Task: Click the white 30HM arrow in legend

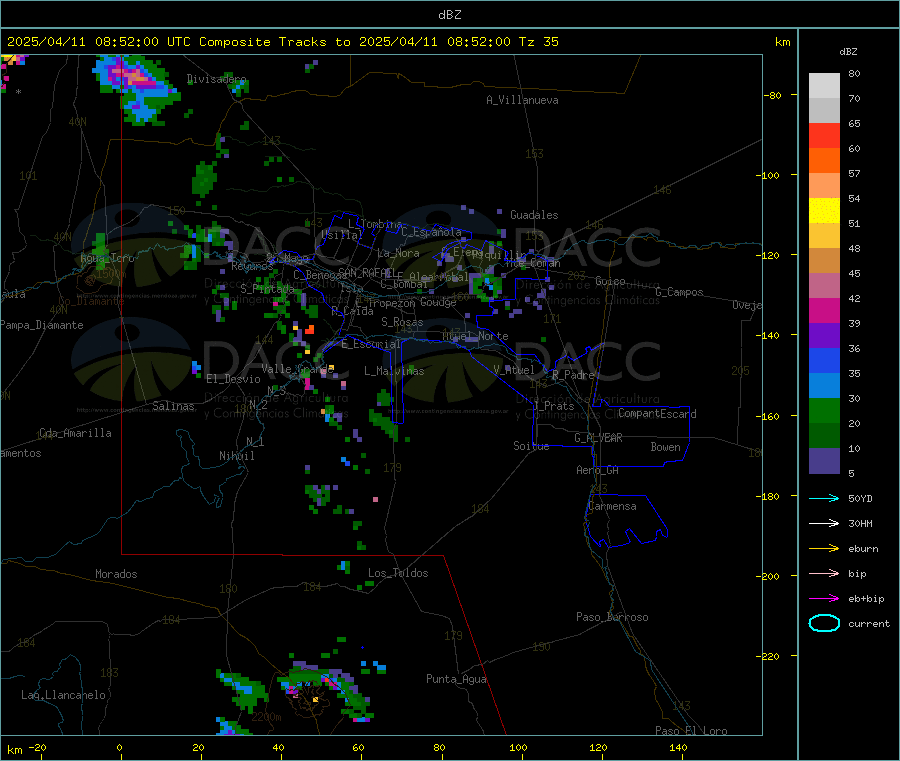Action: point(824,523)
